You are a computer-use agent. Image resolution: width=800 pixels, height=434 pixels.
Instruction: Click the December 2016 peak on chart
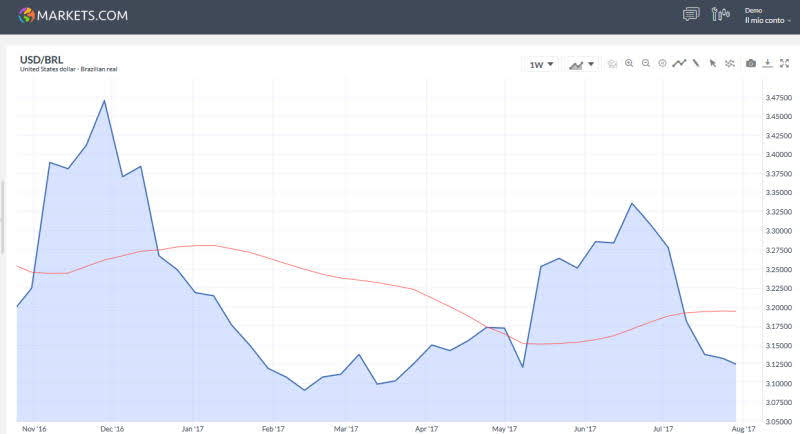(x=104, y=100)
